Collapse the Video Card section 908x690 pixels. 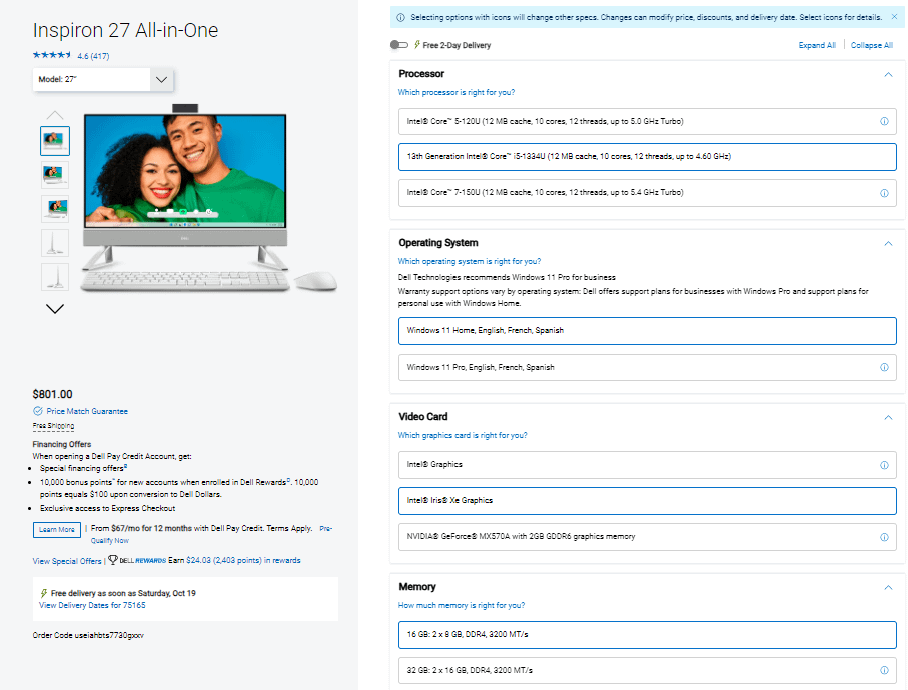(x=887, y=417)
